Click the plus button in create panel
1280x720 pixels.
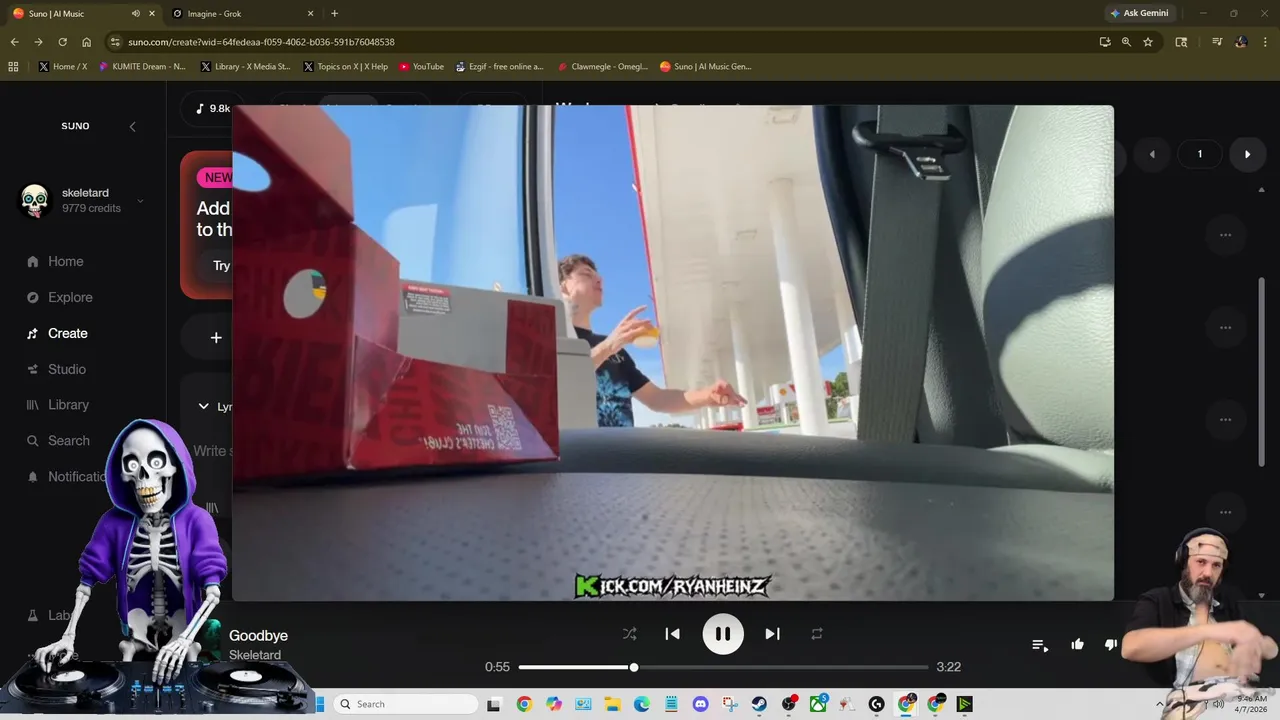pos(216,338)
